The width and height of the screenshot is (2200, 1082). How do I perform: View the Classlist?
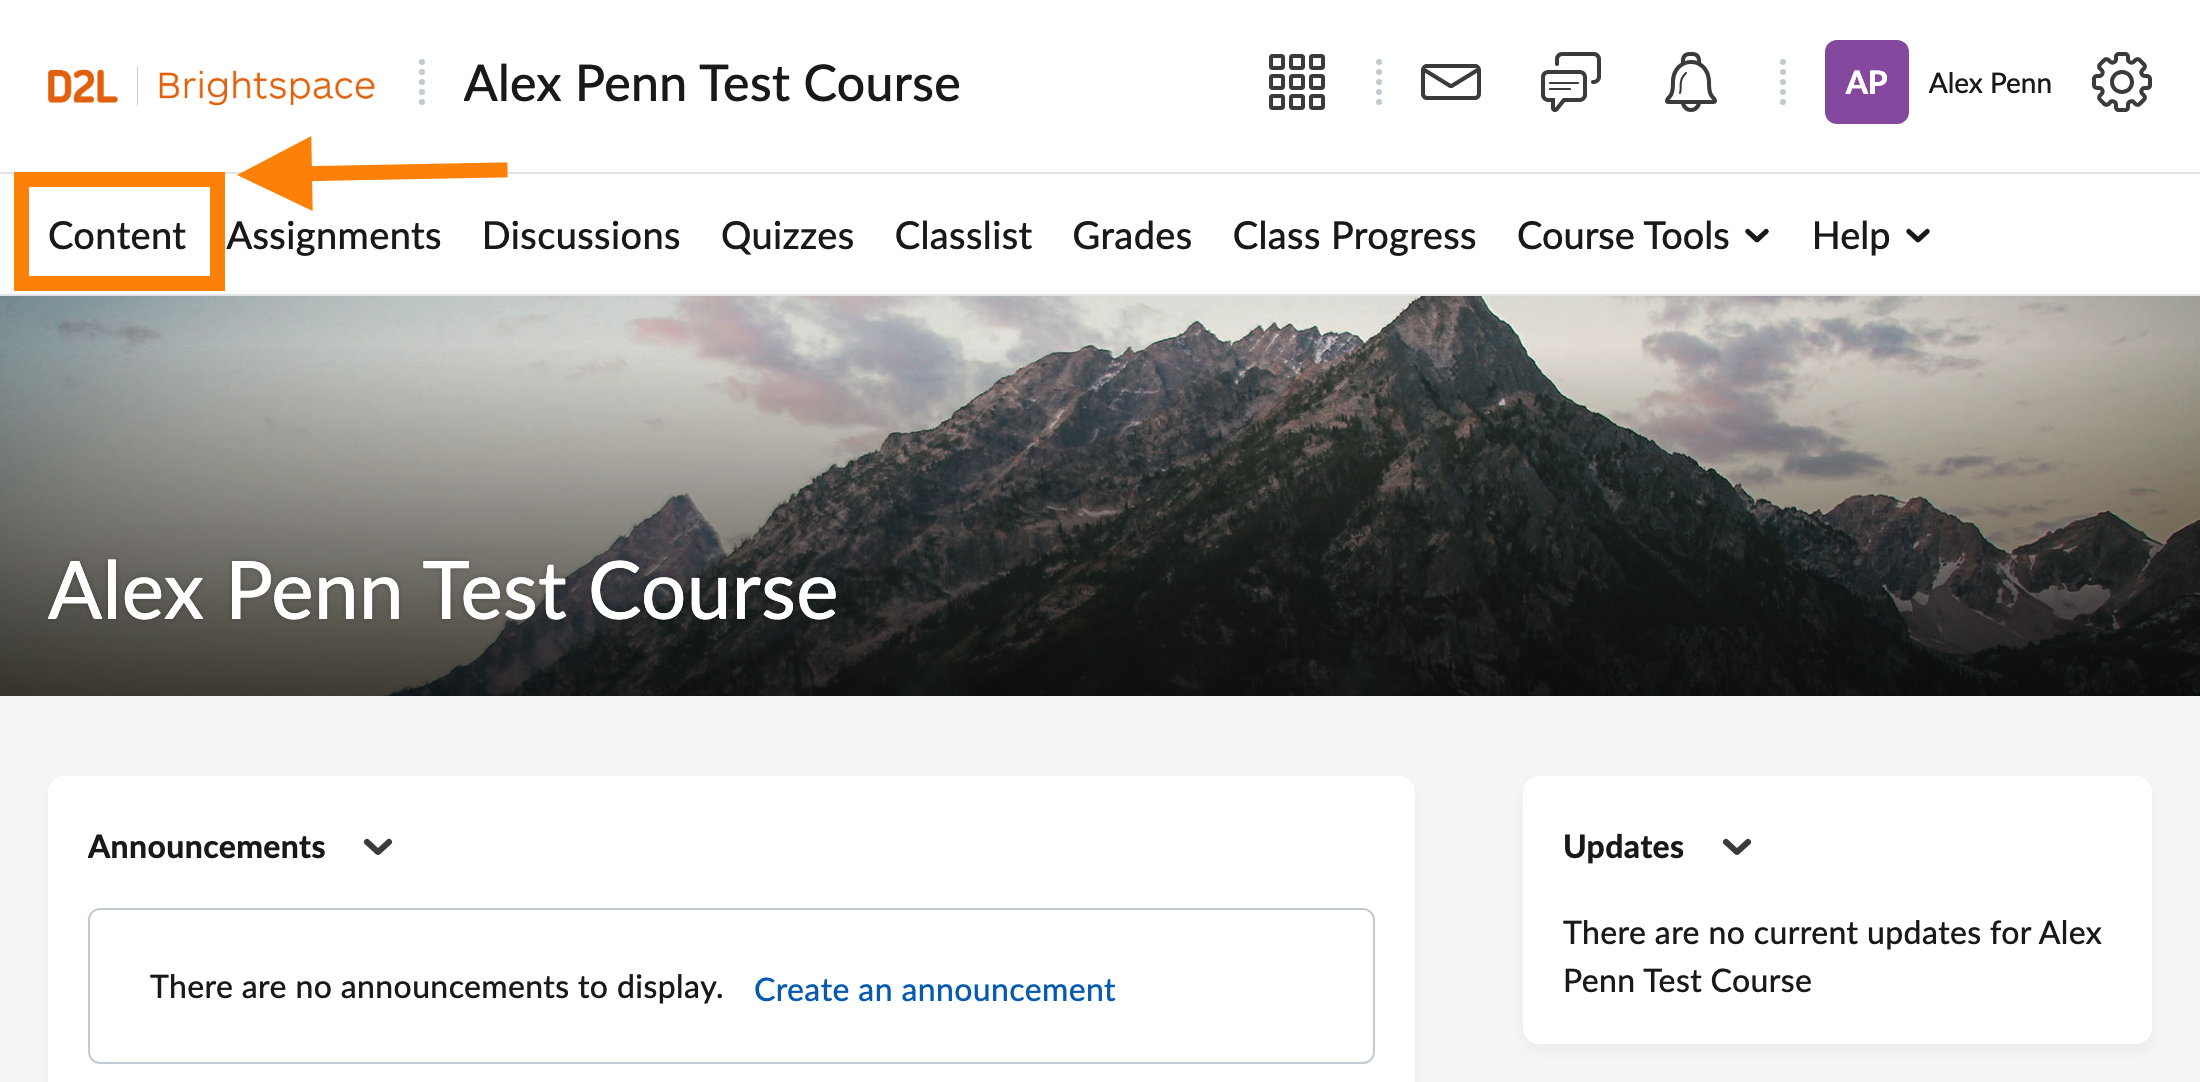coord(963,236)
